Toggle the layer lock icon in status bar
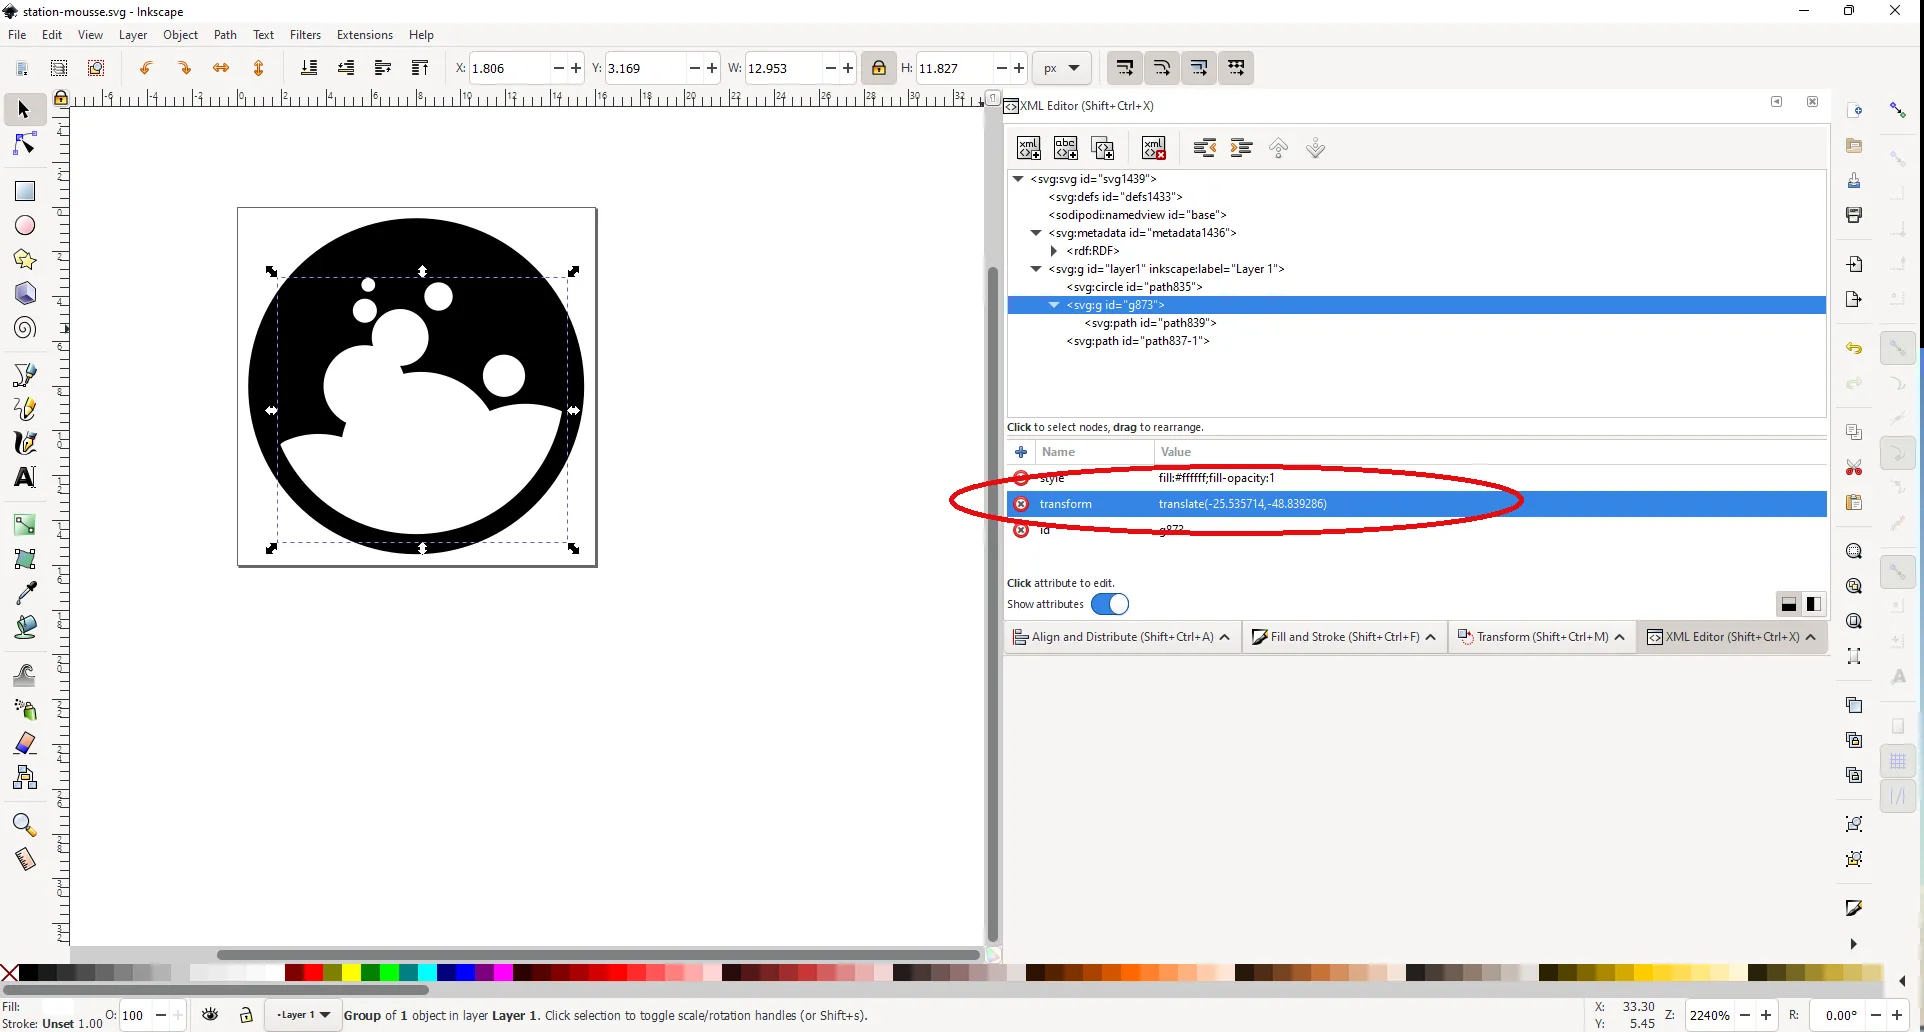Screen dimensions: 1924x1032 tap(246, 1015)
